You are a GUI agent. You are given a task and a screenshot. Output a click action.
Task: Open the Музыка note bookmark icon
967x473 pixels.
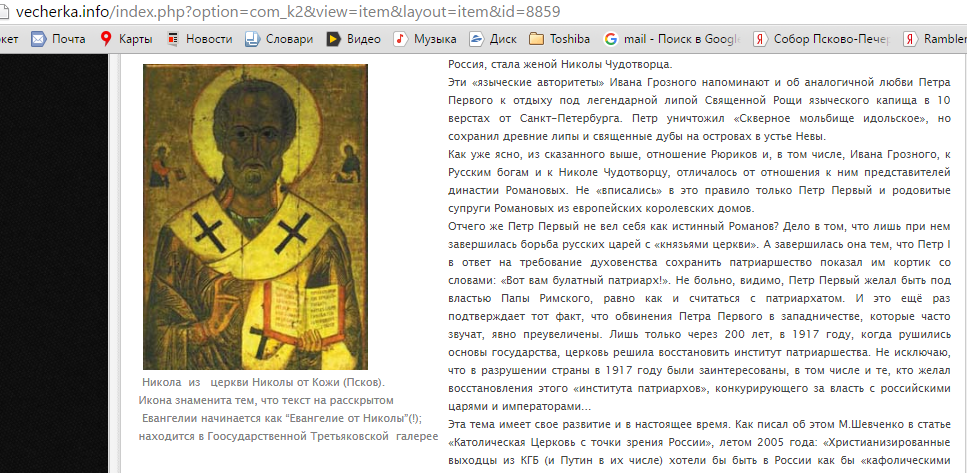point(400,39)
